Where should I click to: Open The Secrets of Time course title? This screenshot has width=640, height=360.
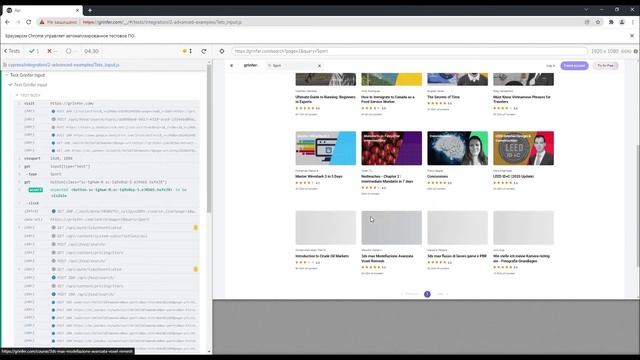443,97
